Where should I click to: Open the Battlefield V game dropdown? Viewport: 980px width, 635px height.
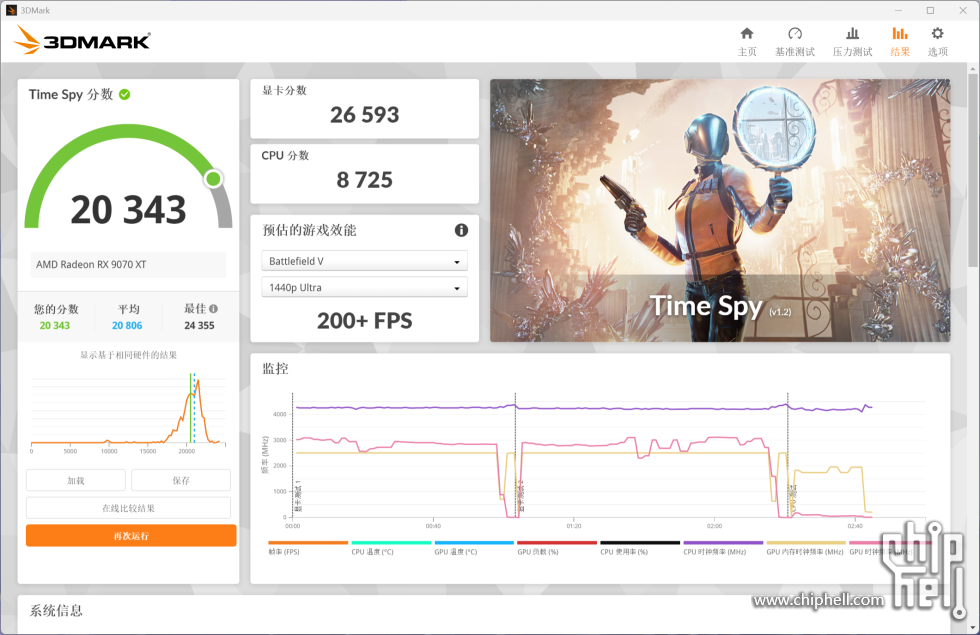point(364,260)
